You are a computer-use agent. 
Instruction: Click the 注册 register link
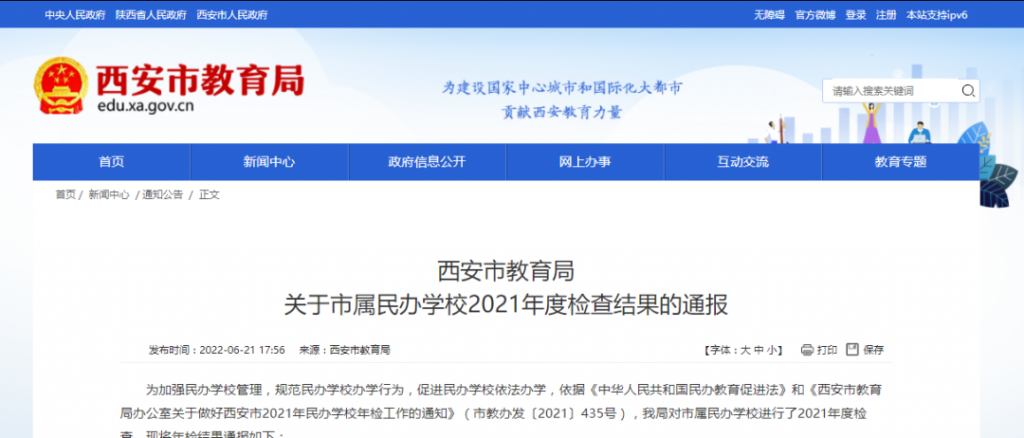(886, 15)
